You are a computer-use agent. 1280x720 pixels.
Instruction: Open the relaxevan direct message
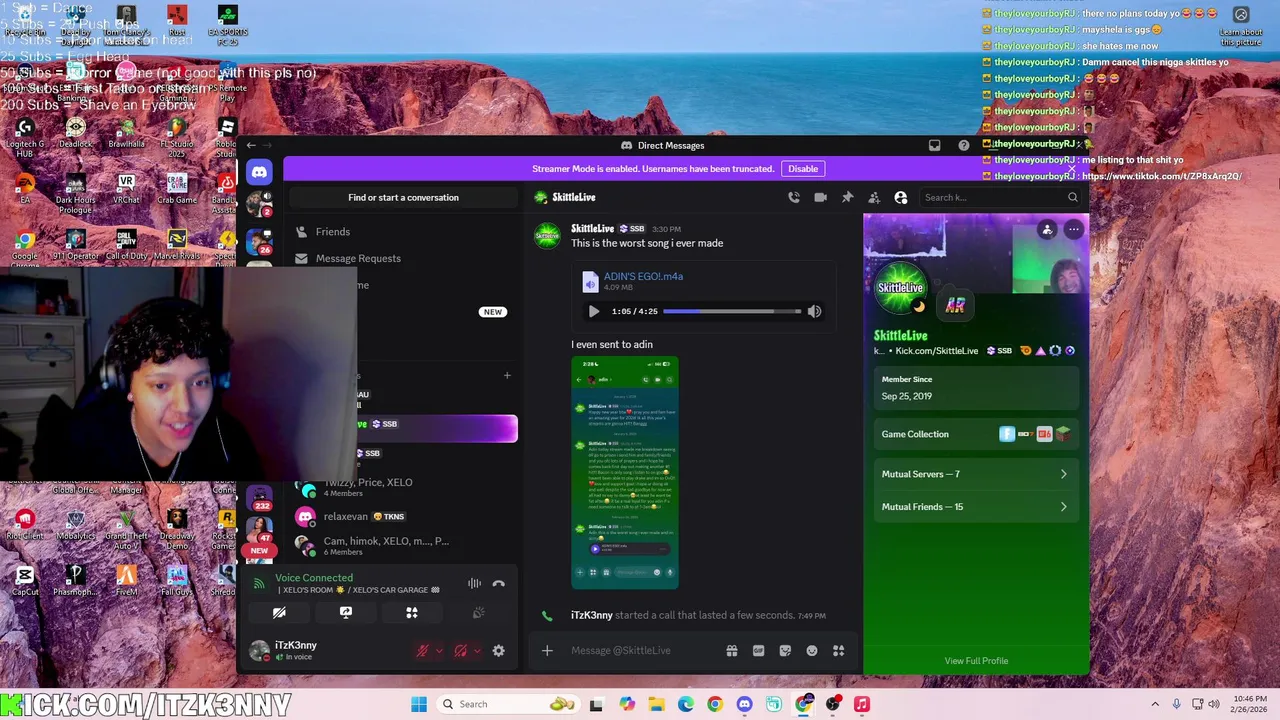tap(402, 516)
